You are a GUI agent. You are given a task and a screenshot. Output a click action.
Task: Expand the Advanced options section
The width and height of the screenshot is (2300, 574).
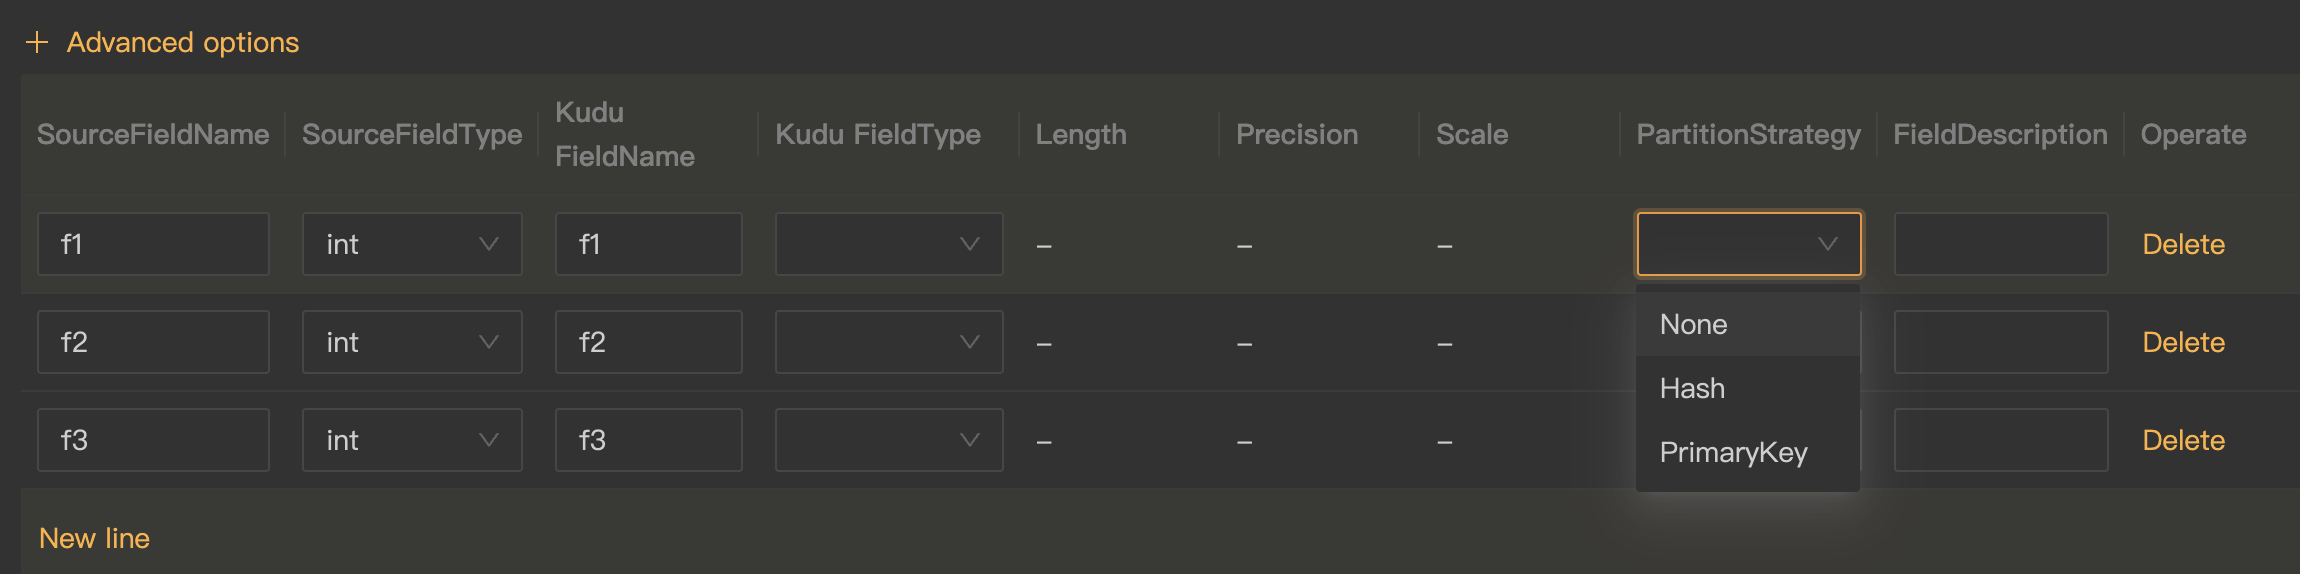click(x=182, y=42)
